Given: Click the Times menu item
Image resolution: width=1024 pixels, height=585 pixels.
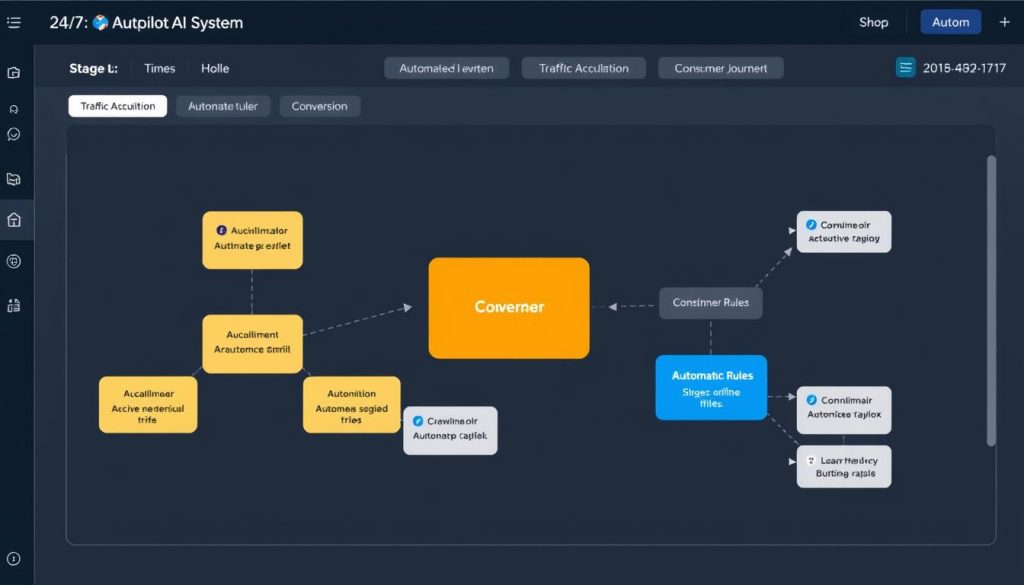Looking at the screenshot, I should point(159,68).
